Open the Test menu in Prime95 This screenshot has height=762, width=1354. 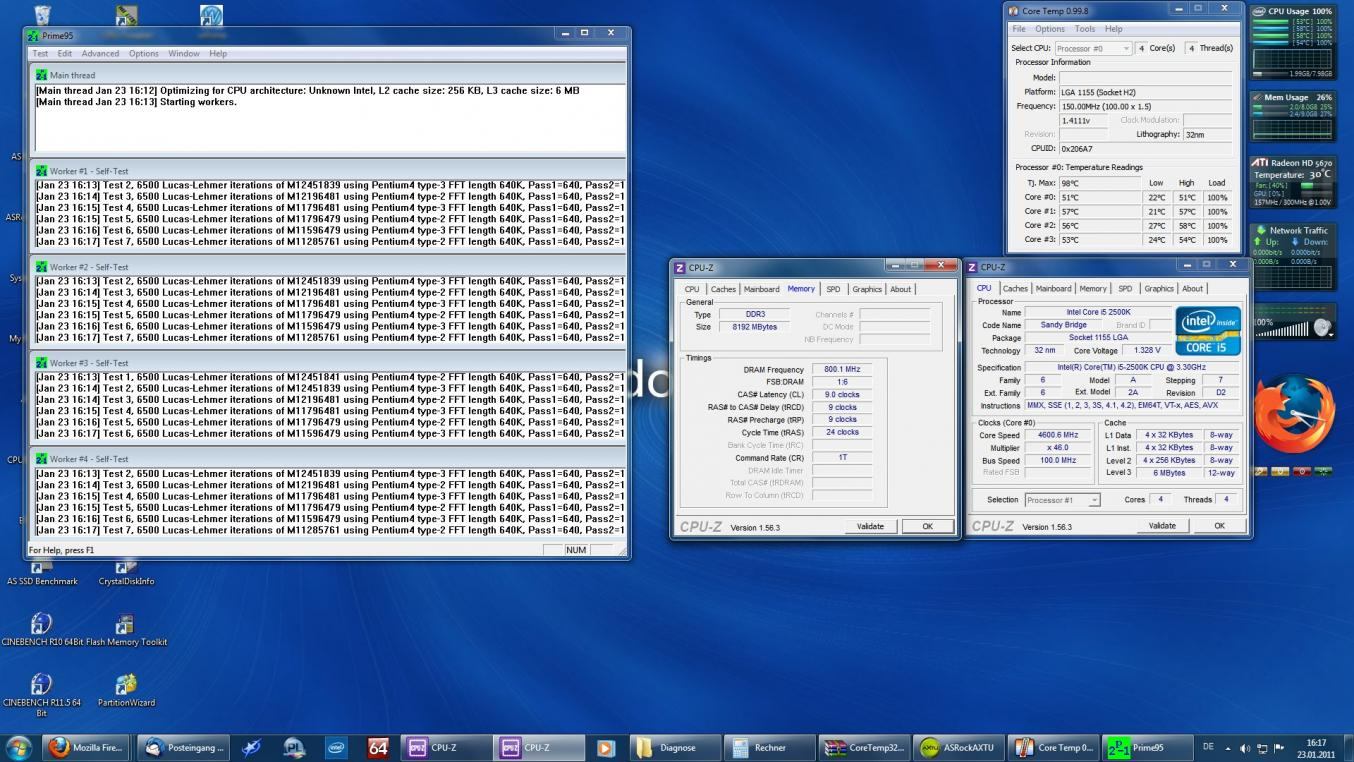(40, 53)
